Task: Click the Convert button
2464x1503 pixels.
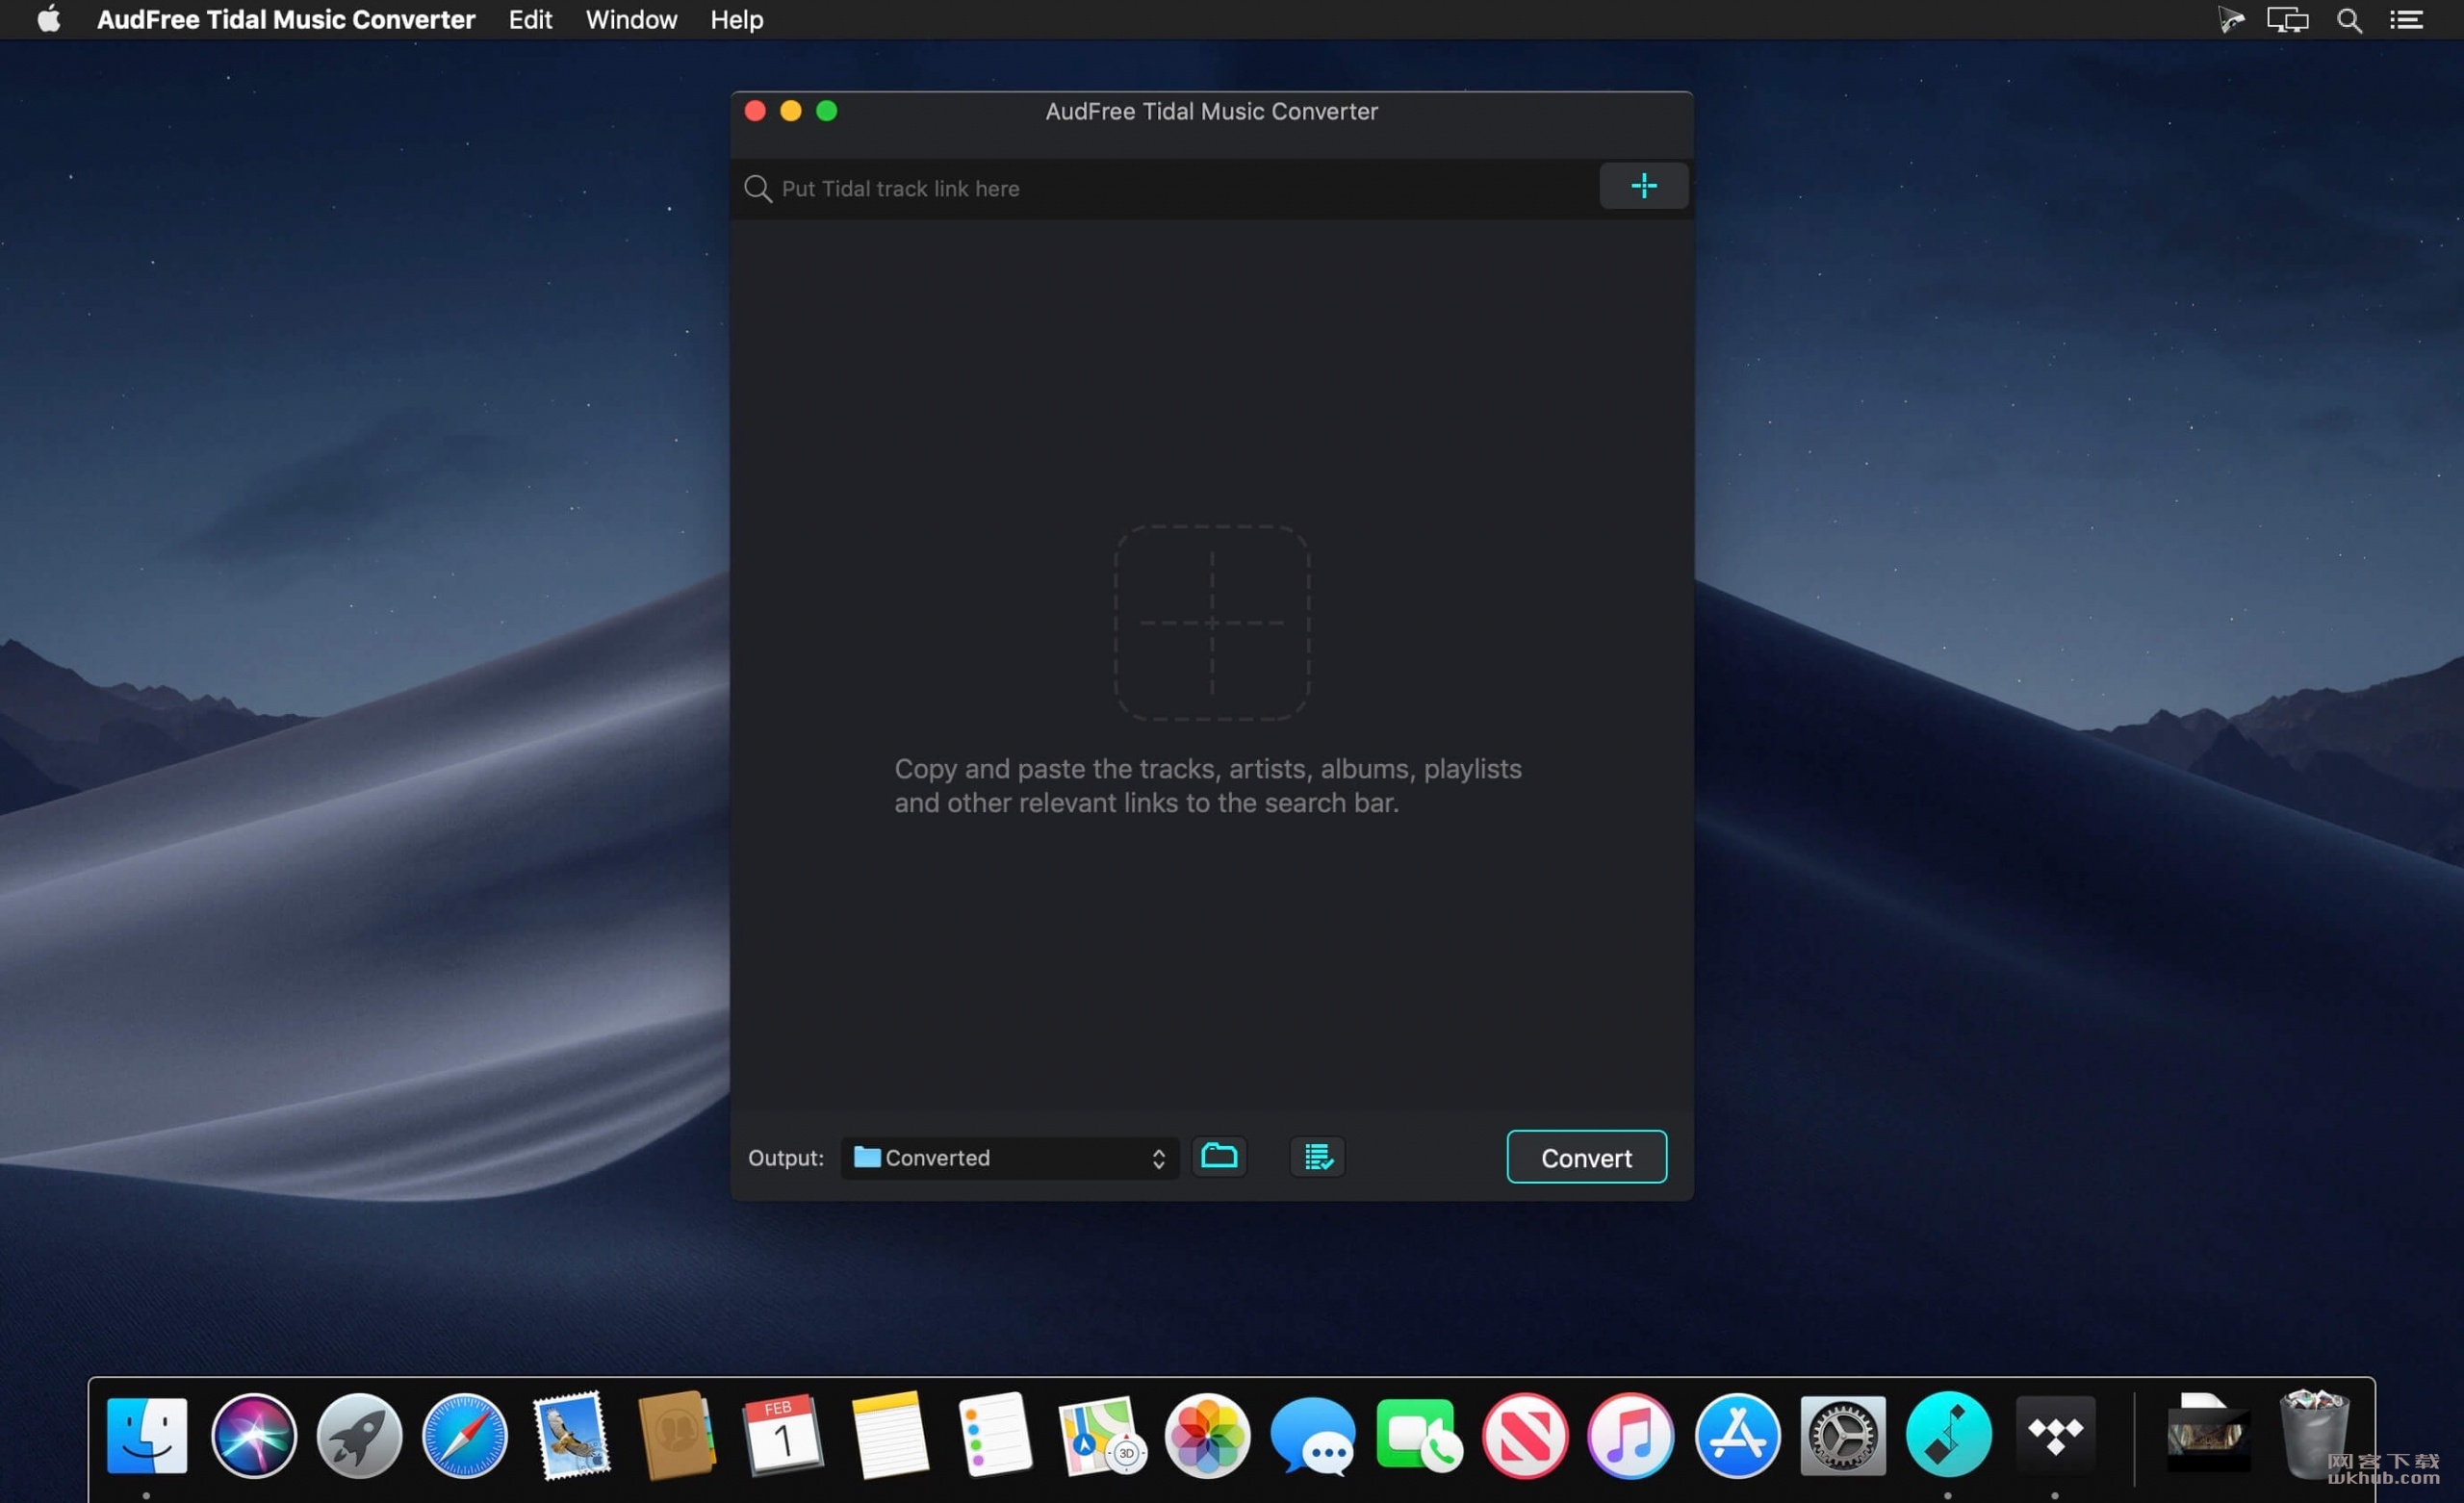Action: coord(1586,1157)
